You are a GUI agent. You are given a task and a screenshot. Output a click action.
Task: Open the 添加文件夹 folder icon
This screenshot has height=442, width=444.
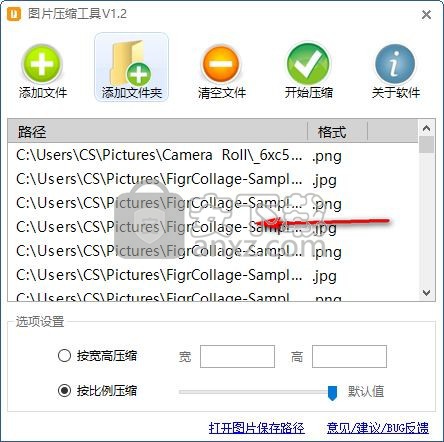click(x=131, y=63)
